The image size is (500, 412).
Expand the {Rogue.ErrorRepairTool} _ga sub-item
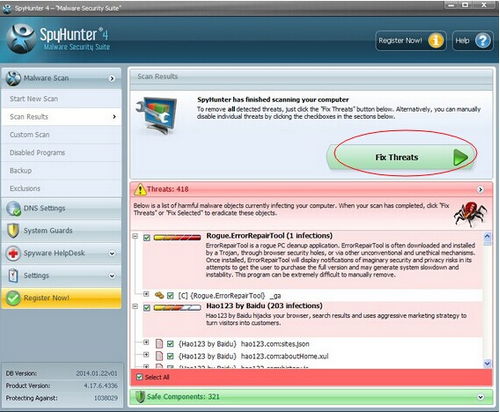[x=146, y=294]
